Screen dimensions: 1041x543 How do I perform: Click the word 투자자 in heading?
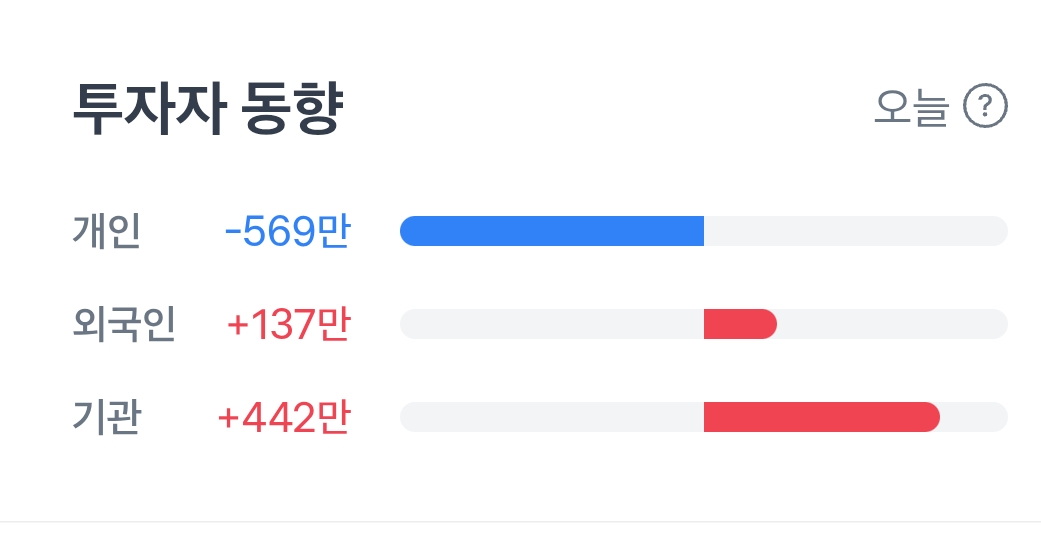tap(149, 108)
